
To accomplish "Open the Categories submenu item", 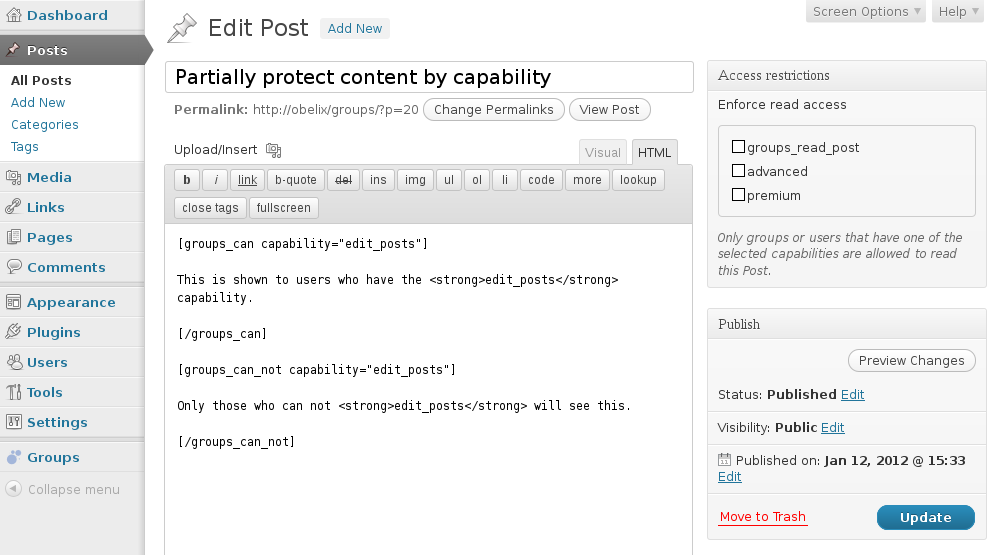I will [45, 125].
